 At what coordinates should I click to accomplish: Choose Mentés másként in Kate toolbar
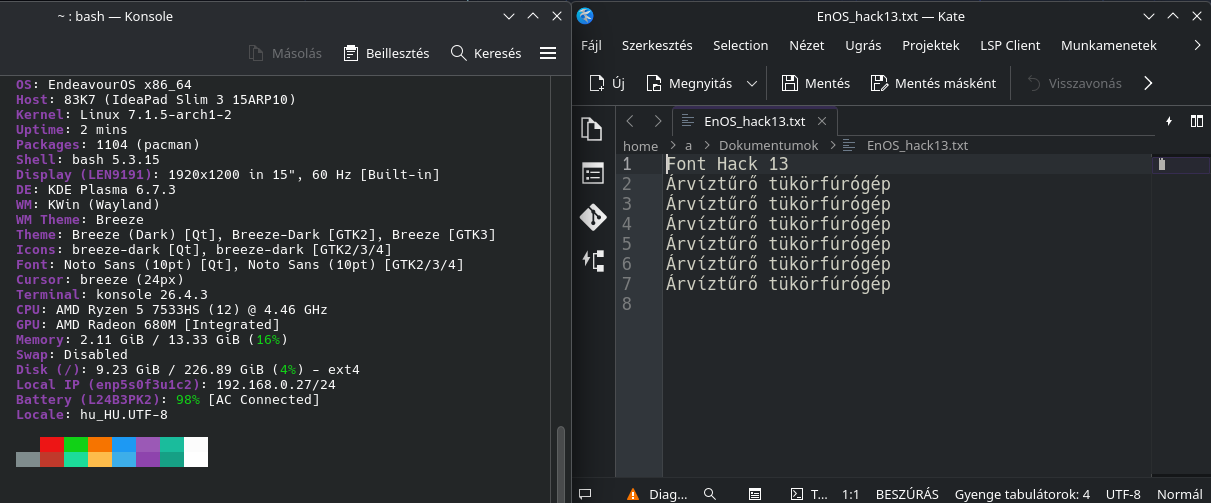coord(933,83)
